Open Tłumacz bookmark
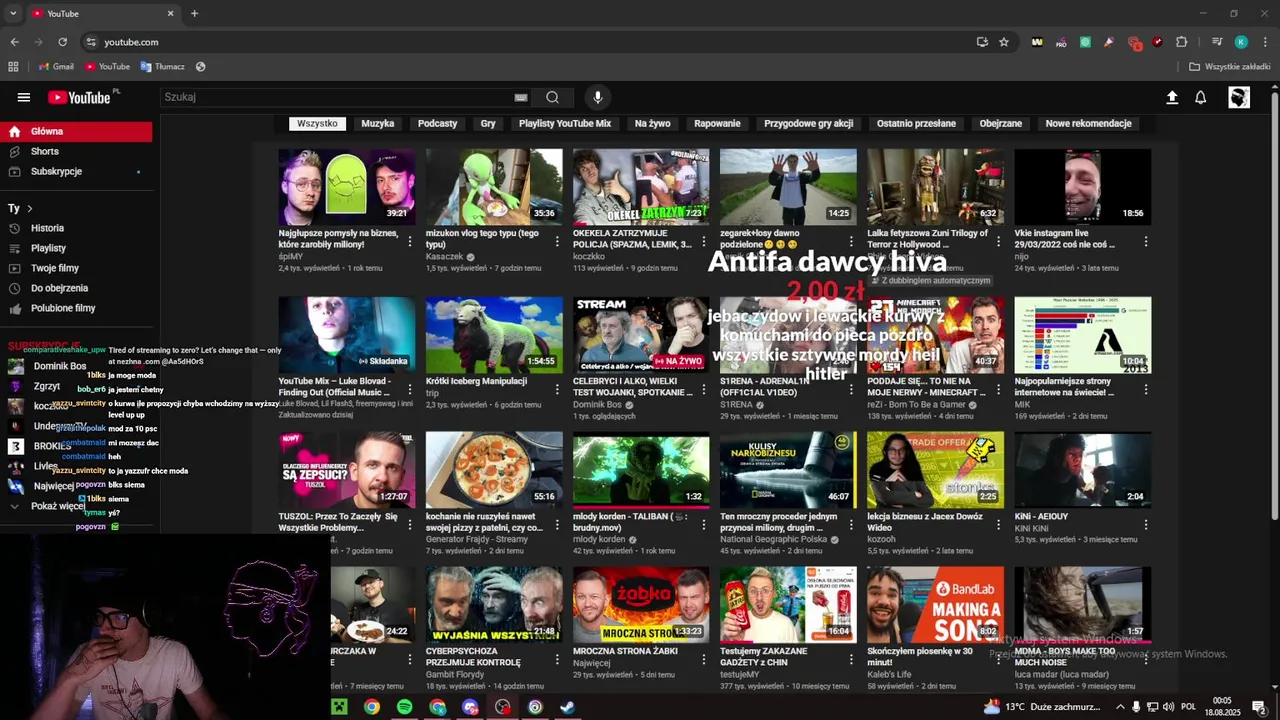The height and width of the screenshot is (720, 1280). 162,67
